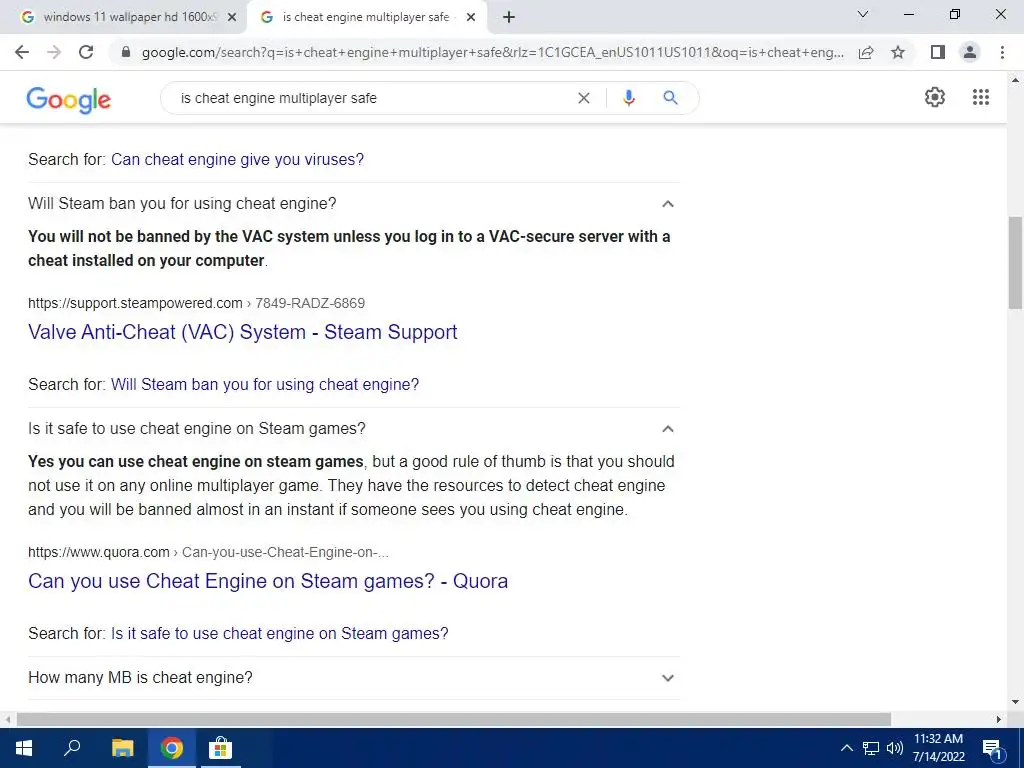Submit search with the magnifier icon
The height and width of the screenshot is (768, 1024).
tap(670, 98)
